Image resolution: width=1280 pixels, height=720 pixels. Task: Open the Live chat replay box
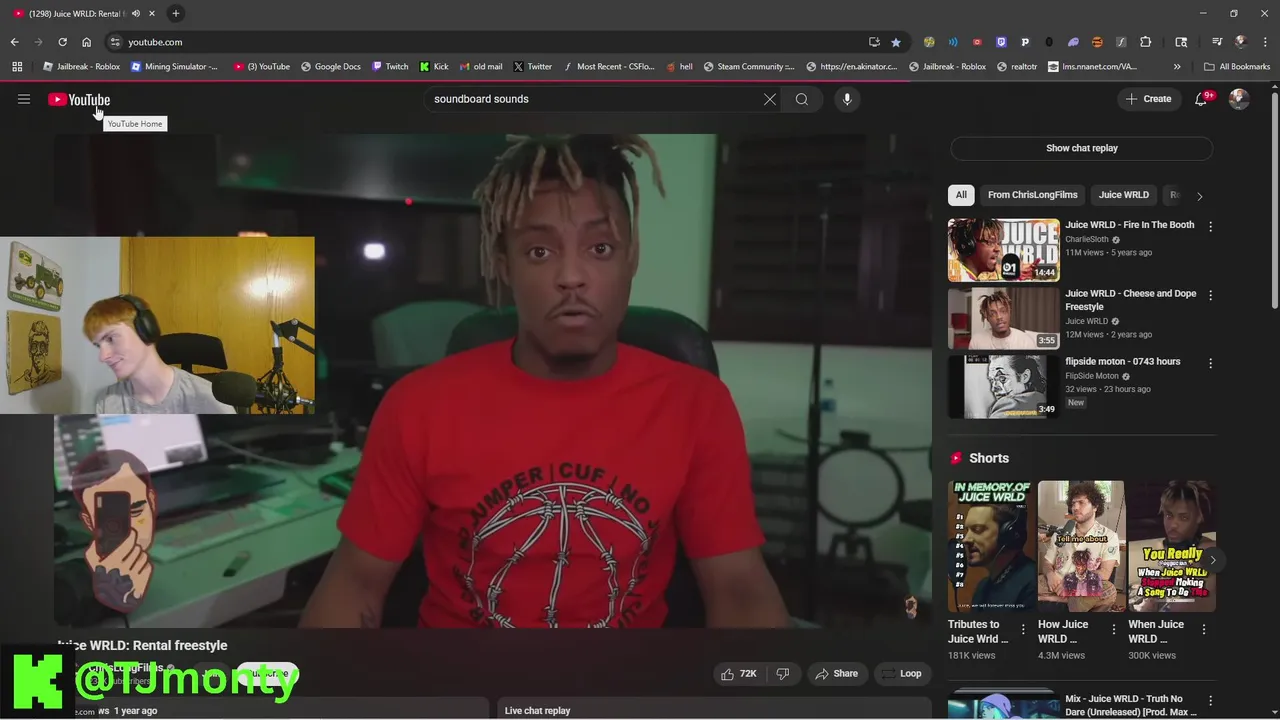(x=714, y=710)
